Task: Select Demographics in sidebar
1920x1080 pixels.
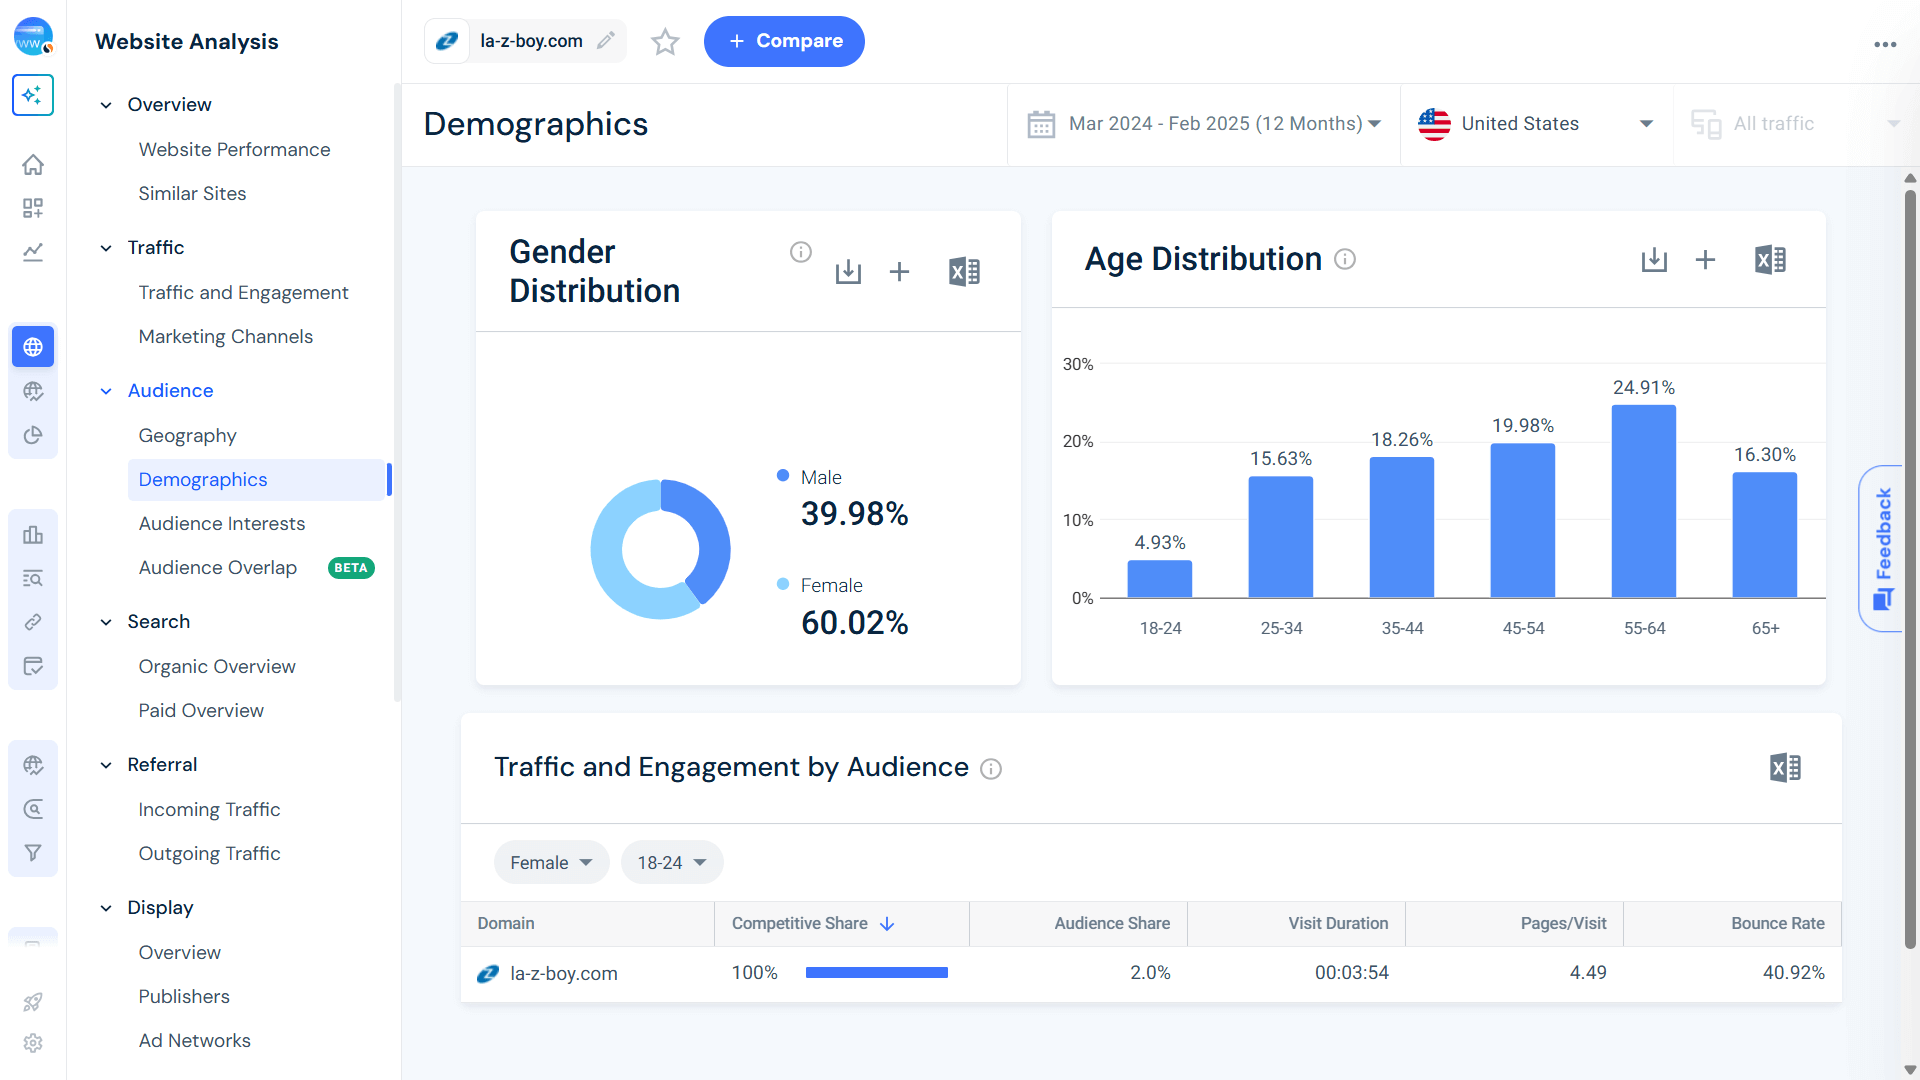Action: coord(257,480)
